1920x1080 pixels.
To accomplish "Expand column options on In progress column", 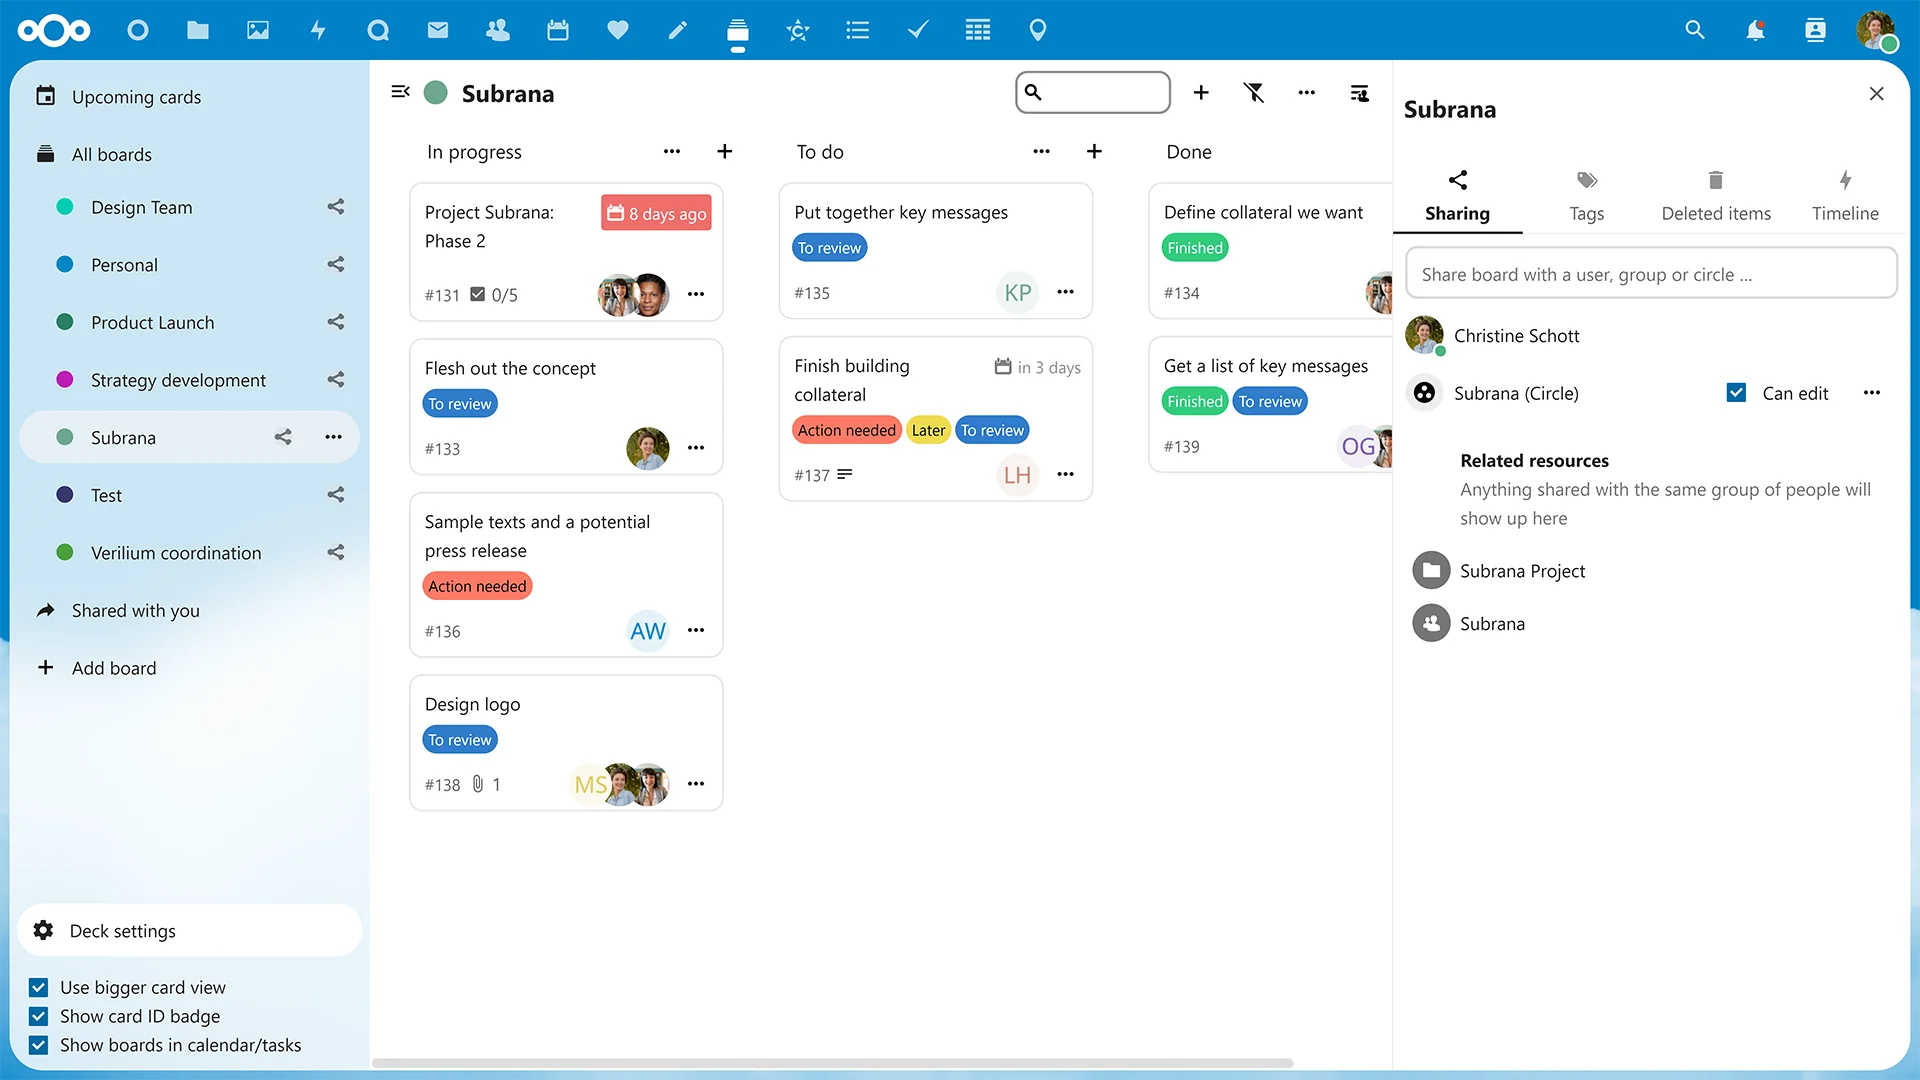I will pos(671,150).
